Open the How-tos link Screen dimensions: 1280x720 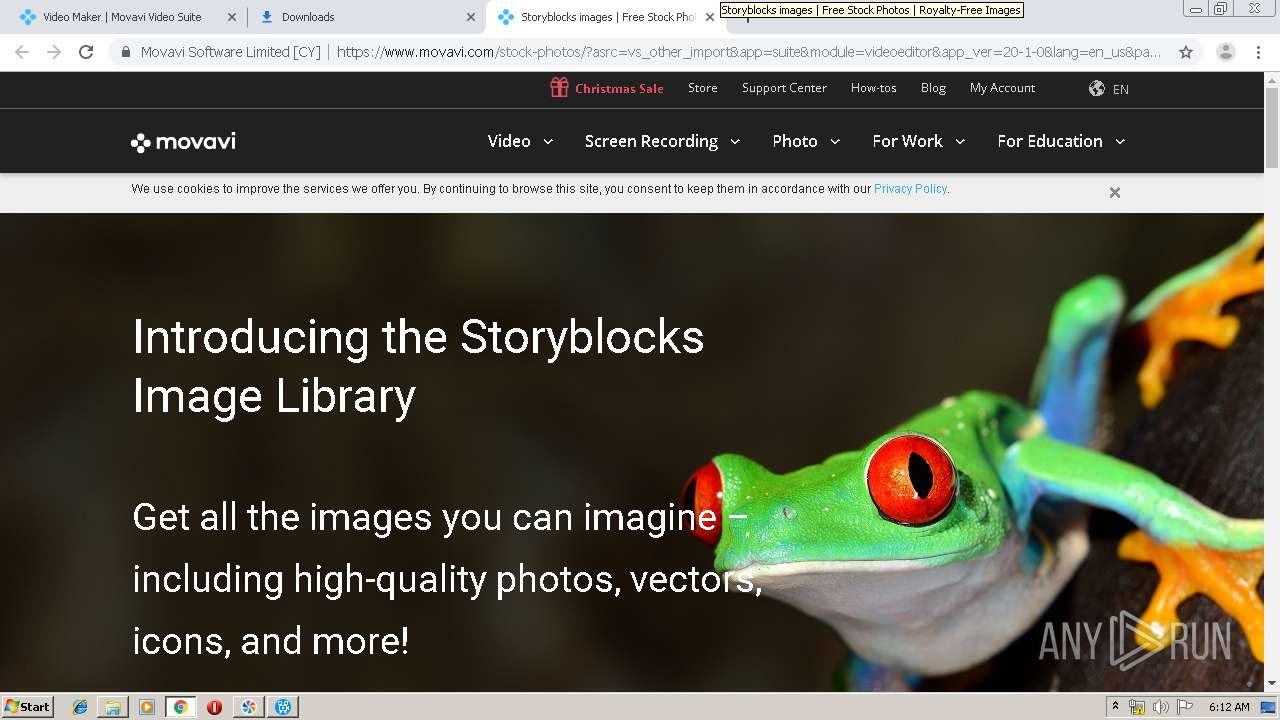pyautogui.click(x=874, y=88)
